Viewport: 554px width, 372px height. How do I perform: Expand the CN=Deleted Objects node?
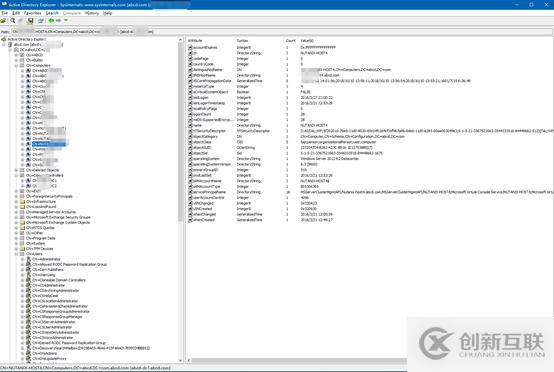pyautogui.click(x=16, y=170)
